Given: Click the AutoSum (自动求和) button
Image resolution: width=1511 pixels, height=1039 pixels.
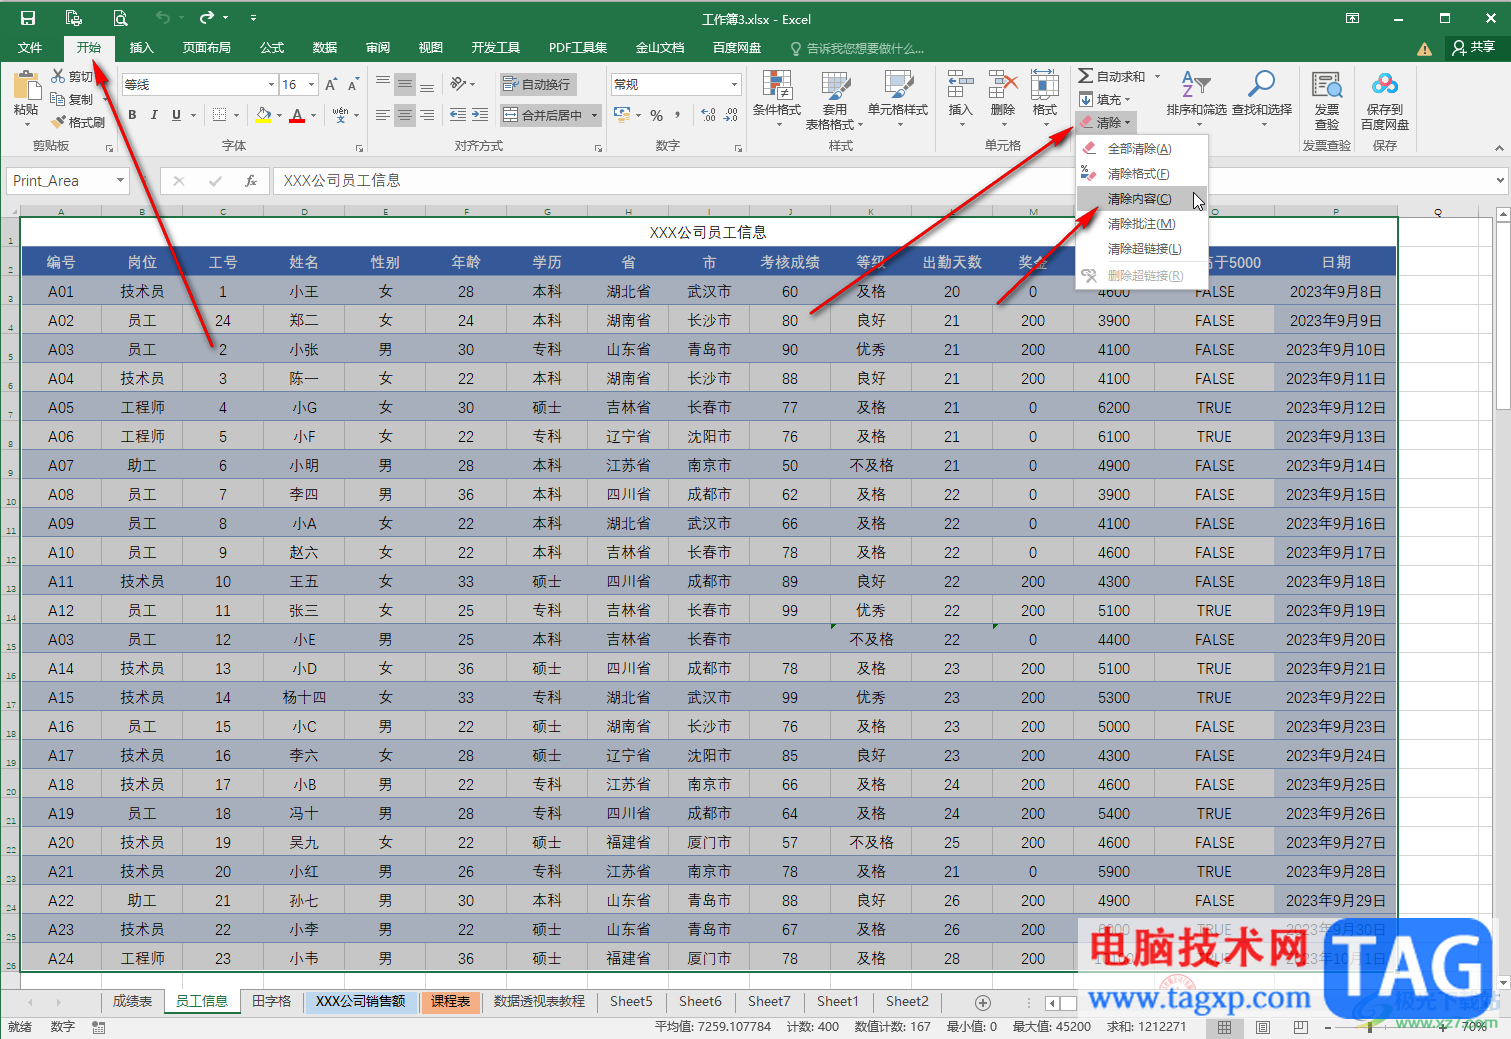Looking at the screenshot, I should 1112,76.
